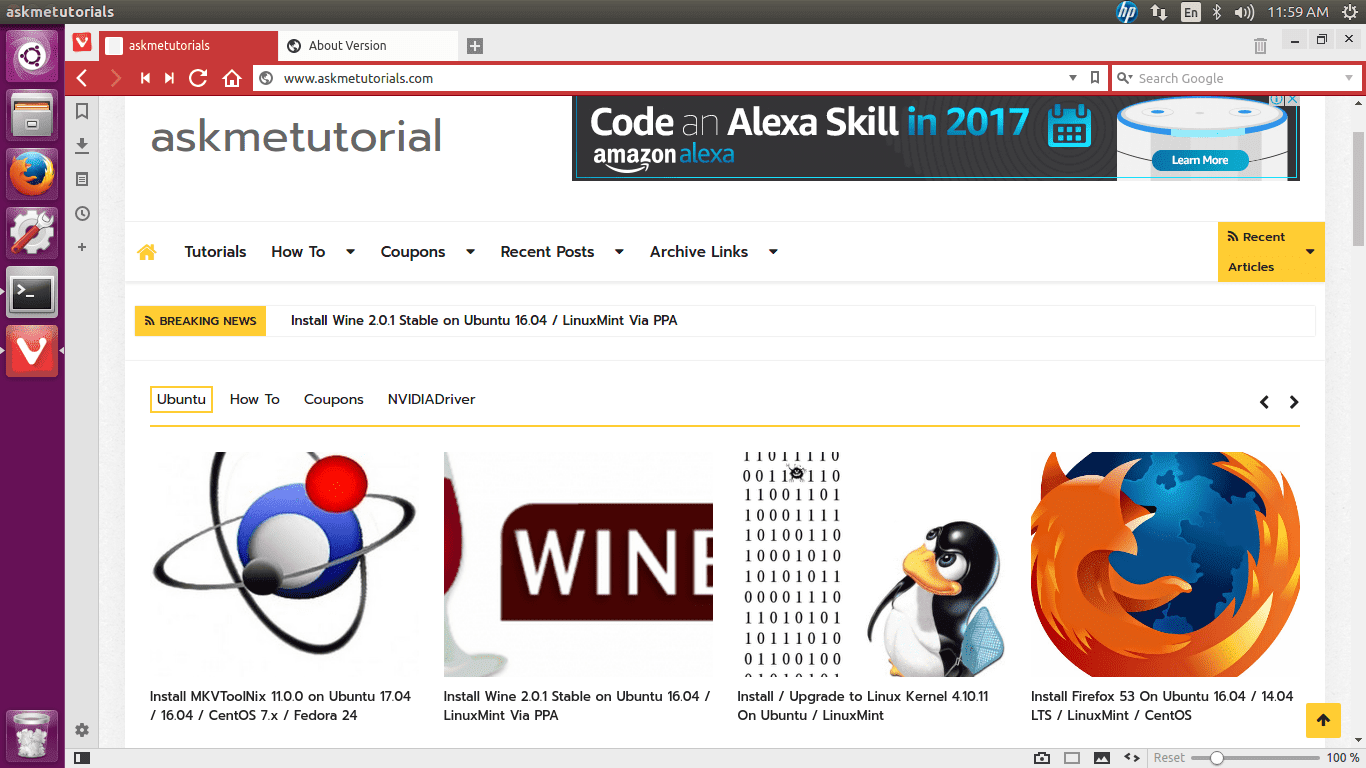Open a new tab with plus button

pyautogui.click(x=475, y=46)
